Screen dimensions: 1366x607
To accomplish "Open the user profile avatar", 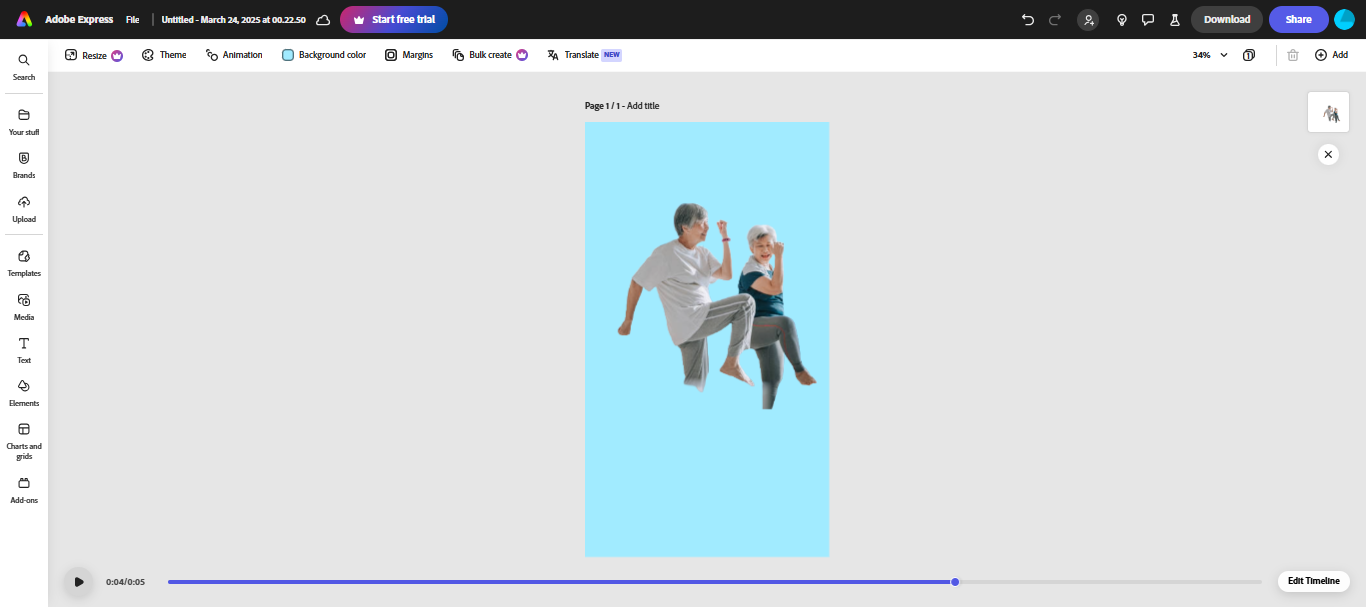I will tap(1344, 19).
